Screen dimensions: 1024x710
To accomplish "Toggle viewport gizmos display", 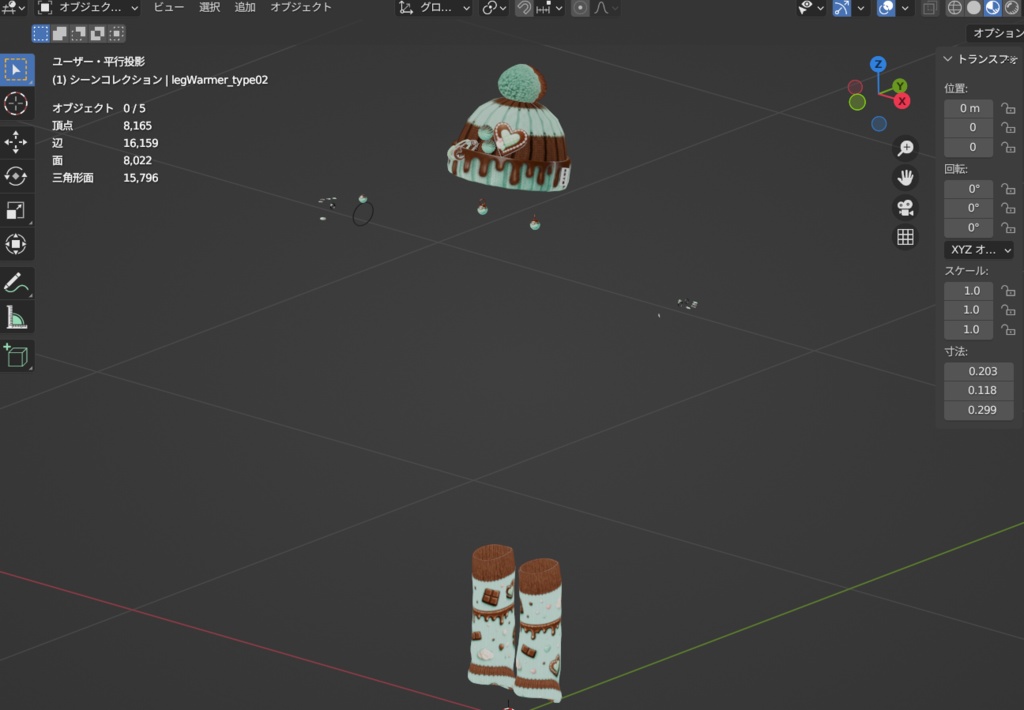I will tap(842, 8).
